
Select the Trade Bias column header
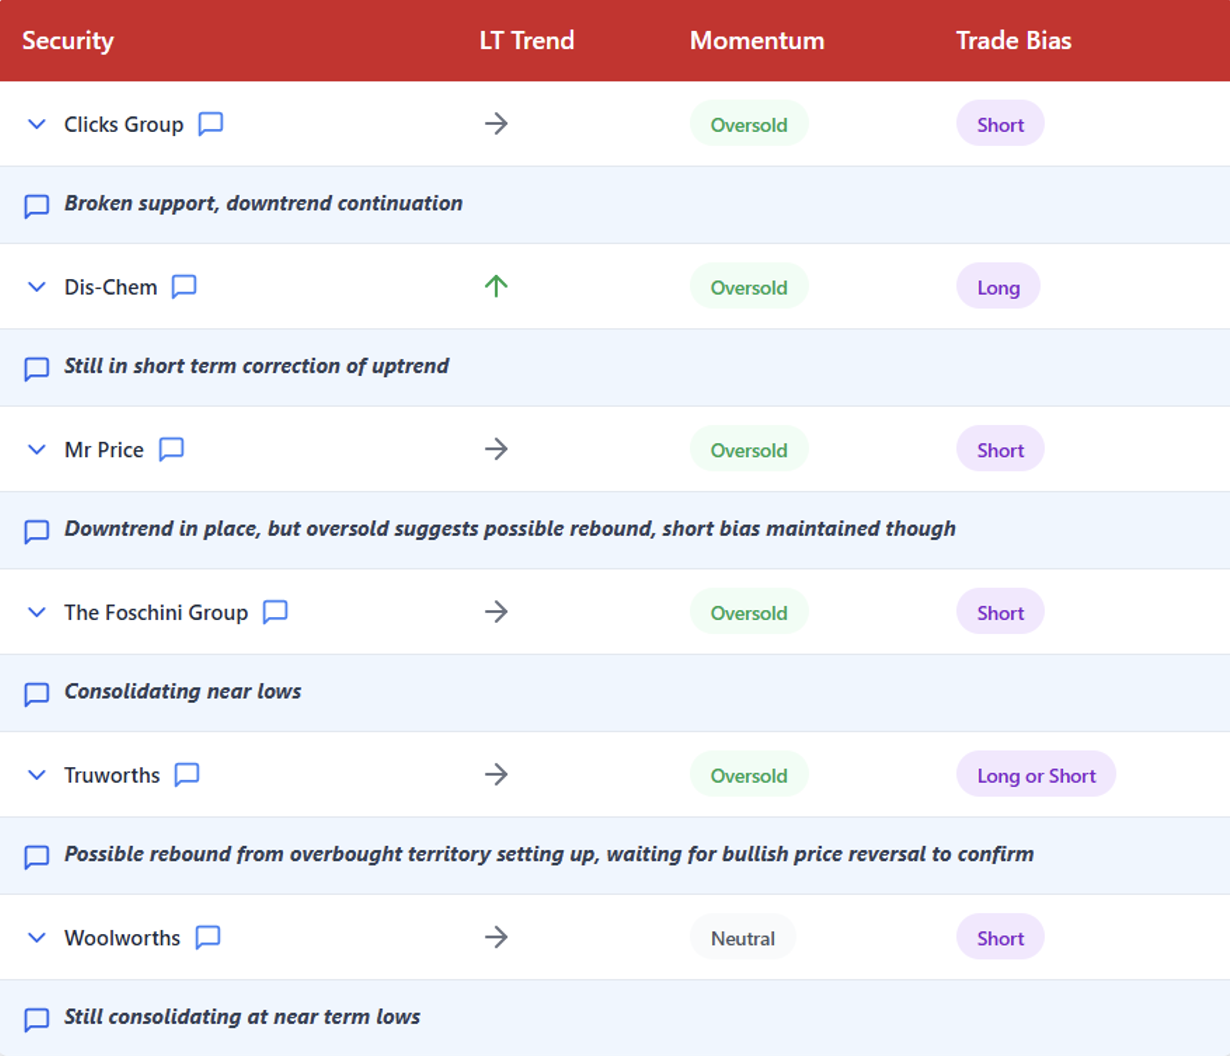point(1013,41)
